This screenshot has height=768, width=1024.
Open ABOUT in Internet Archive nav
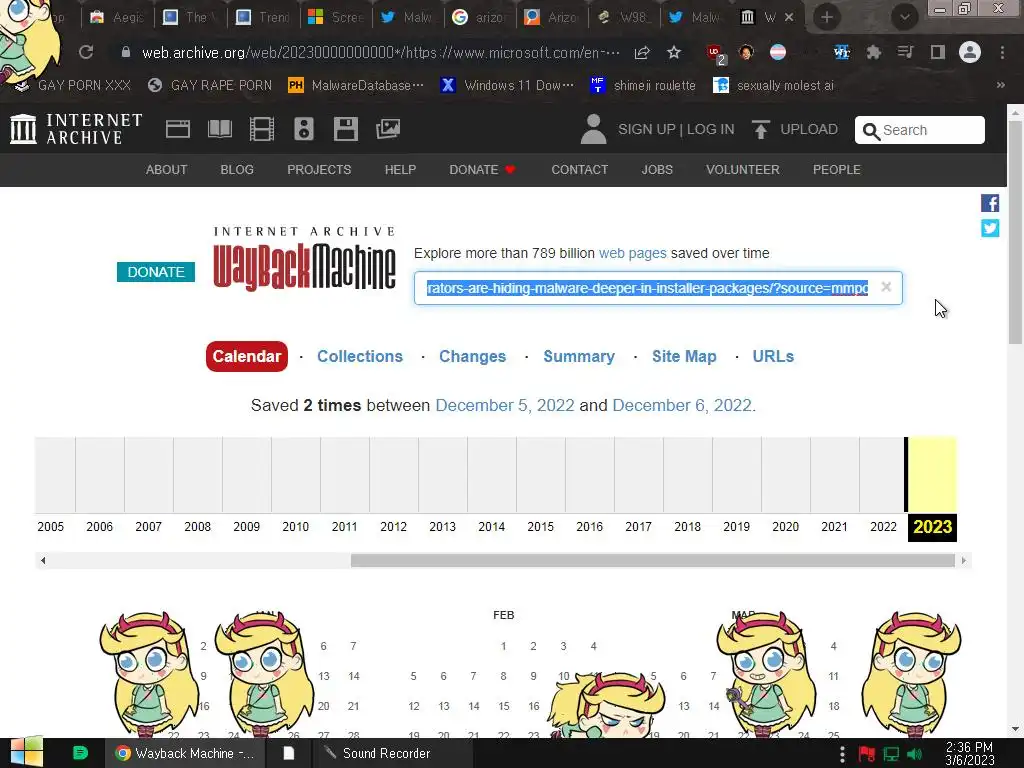[x=167, y=170]
